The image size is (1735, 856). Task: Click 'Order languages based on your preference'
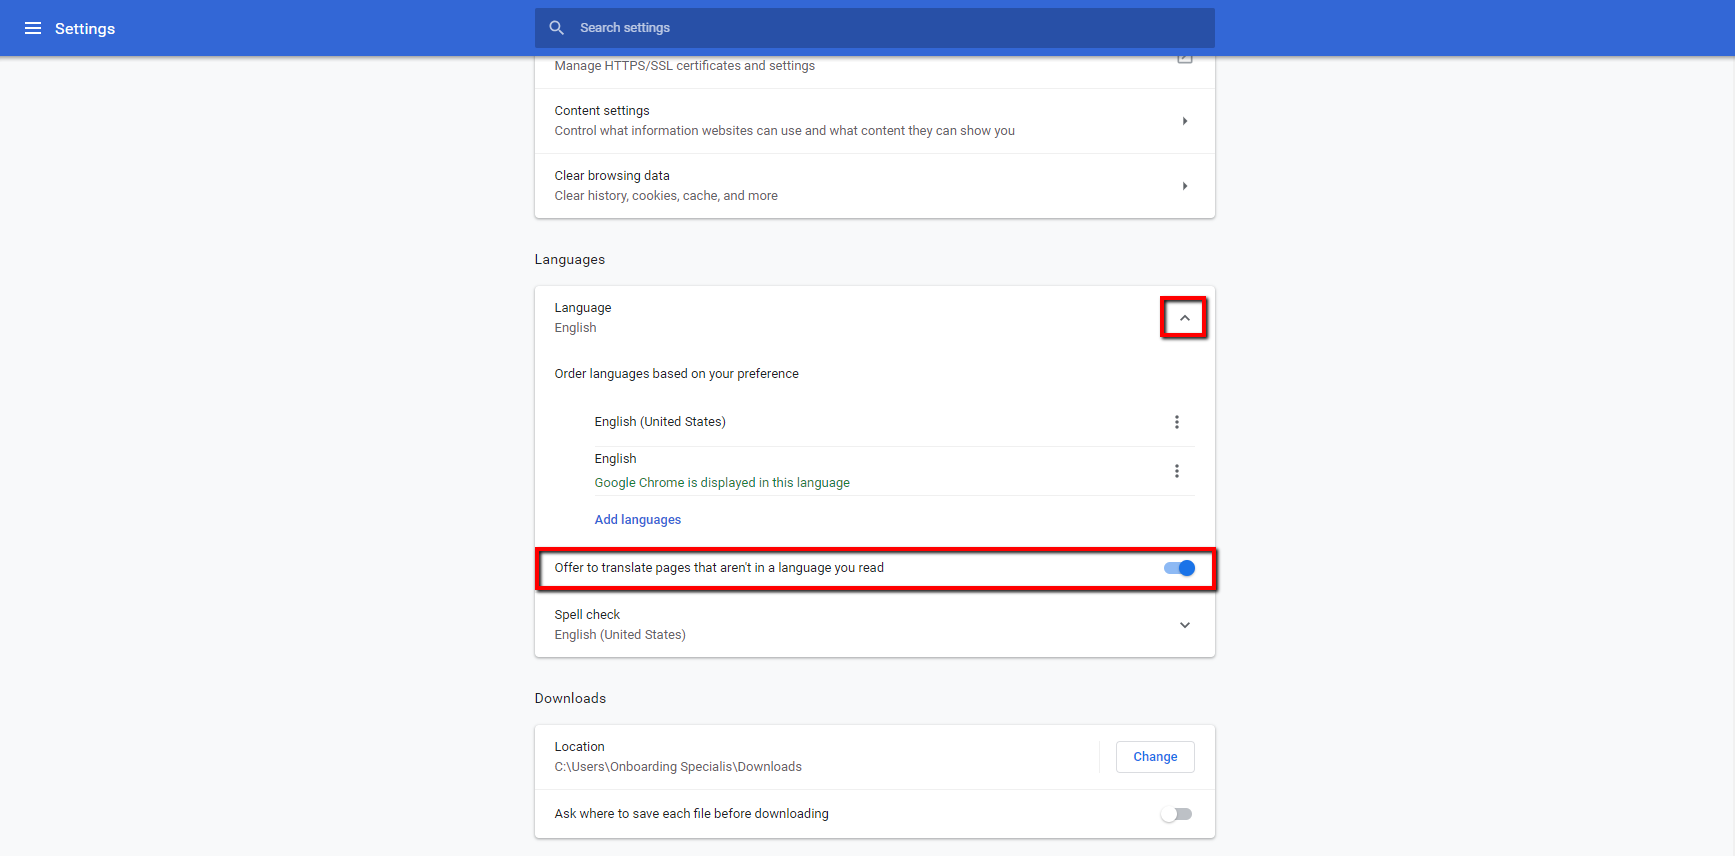coord(677,374)
